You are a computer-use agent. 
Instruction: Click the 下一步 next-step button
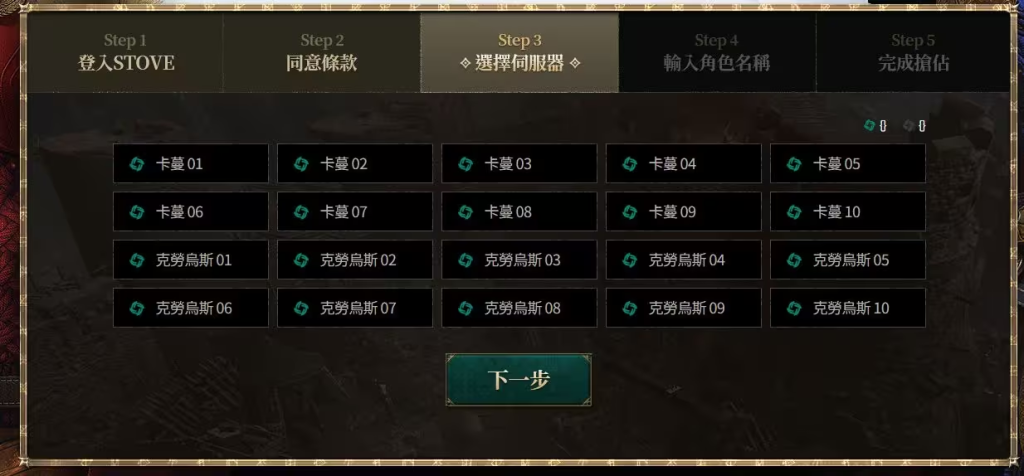pyautogui.click(x=519, y=380)
